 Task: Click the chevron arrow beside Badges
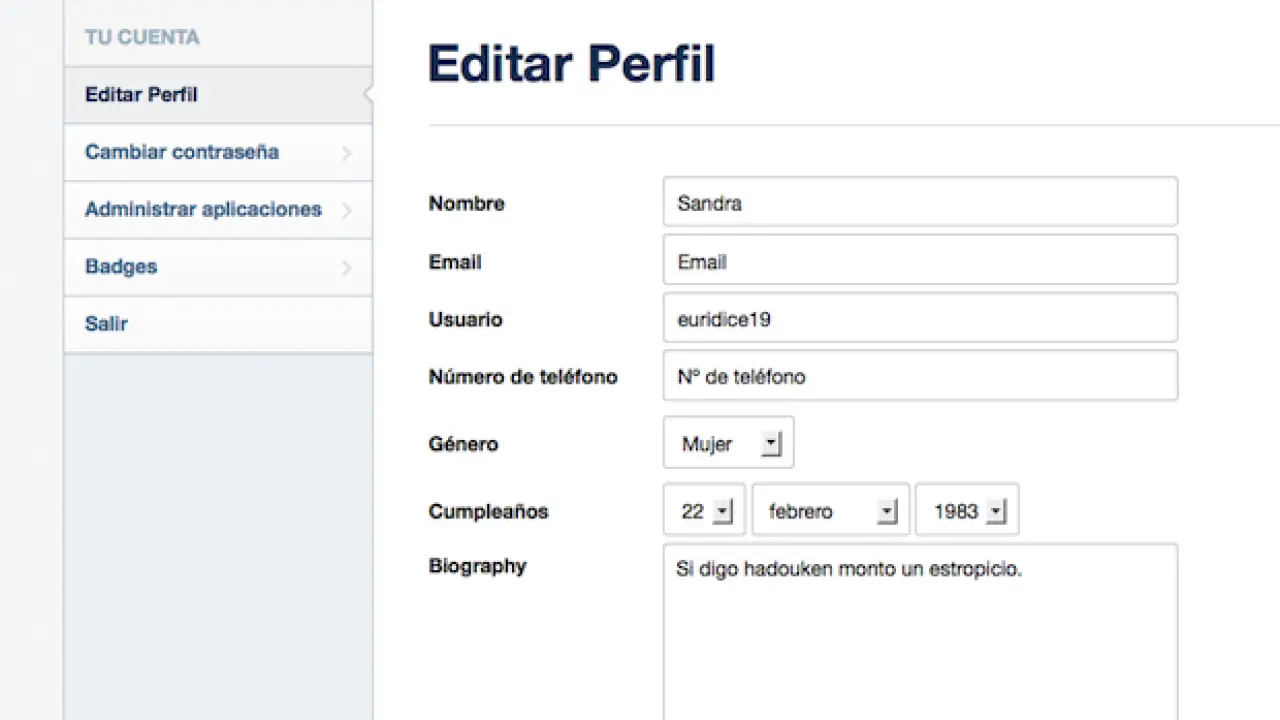(x=347, y=267)
